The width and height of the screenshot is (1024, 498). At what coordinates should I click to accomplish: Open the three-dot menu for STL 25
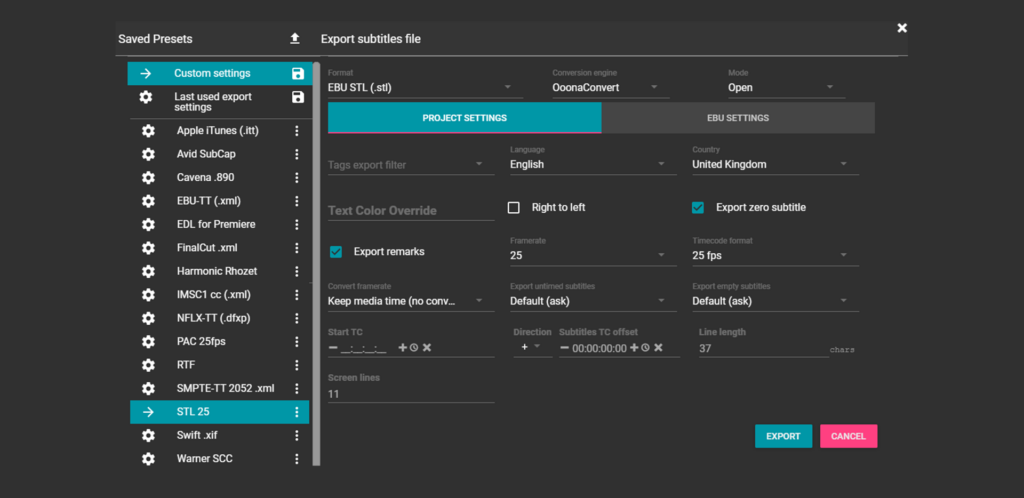click(x=296, y=412)
